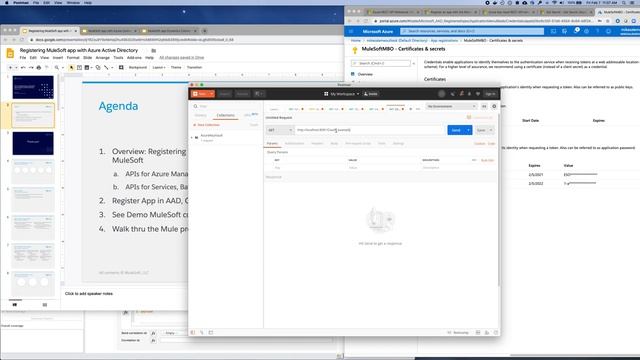Open the No Environment dropdown in Postman
The image size is (640, 360).
pyautogui.click(x=451, y=106)
